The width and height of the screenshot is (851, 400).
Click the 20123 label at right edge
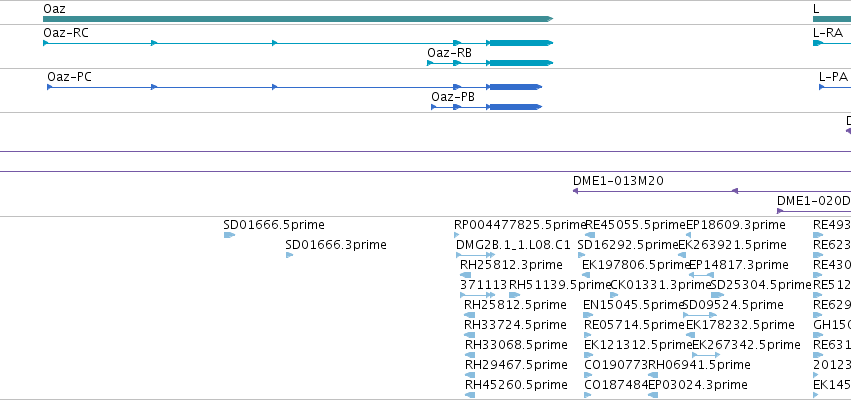coord(832,364)
